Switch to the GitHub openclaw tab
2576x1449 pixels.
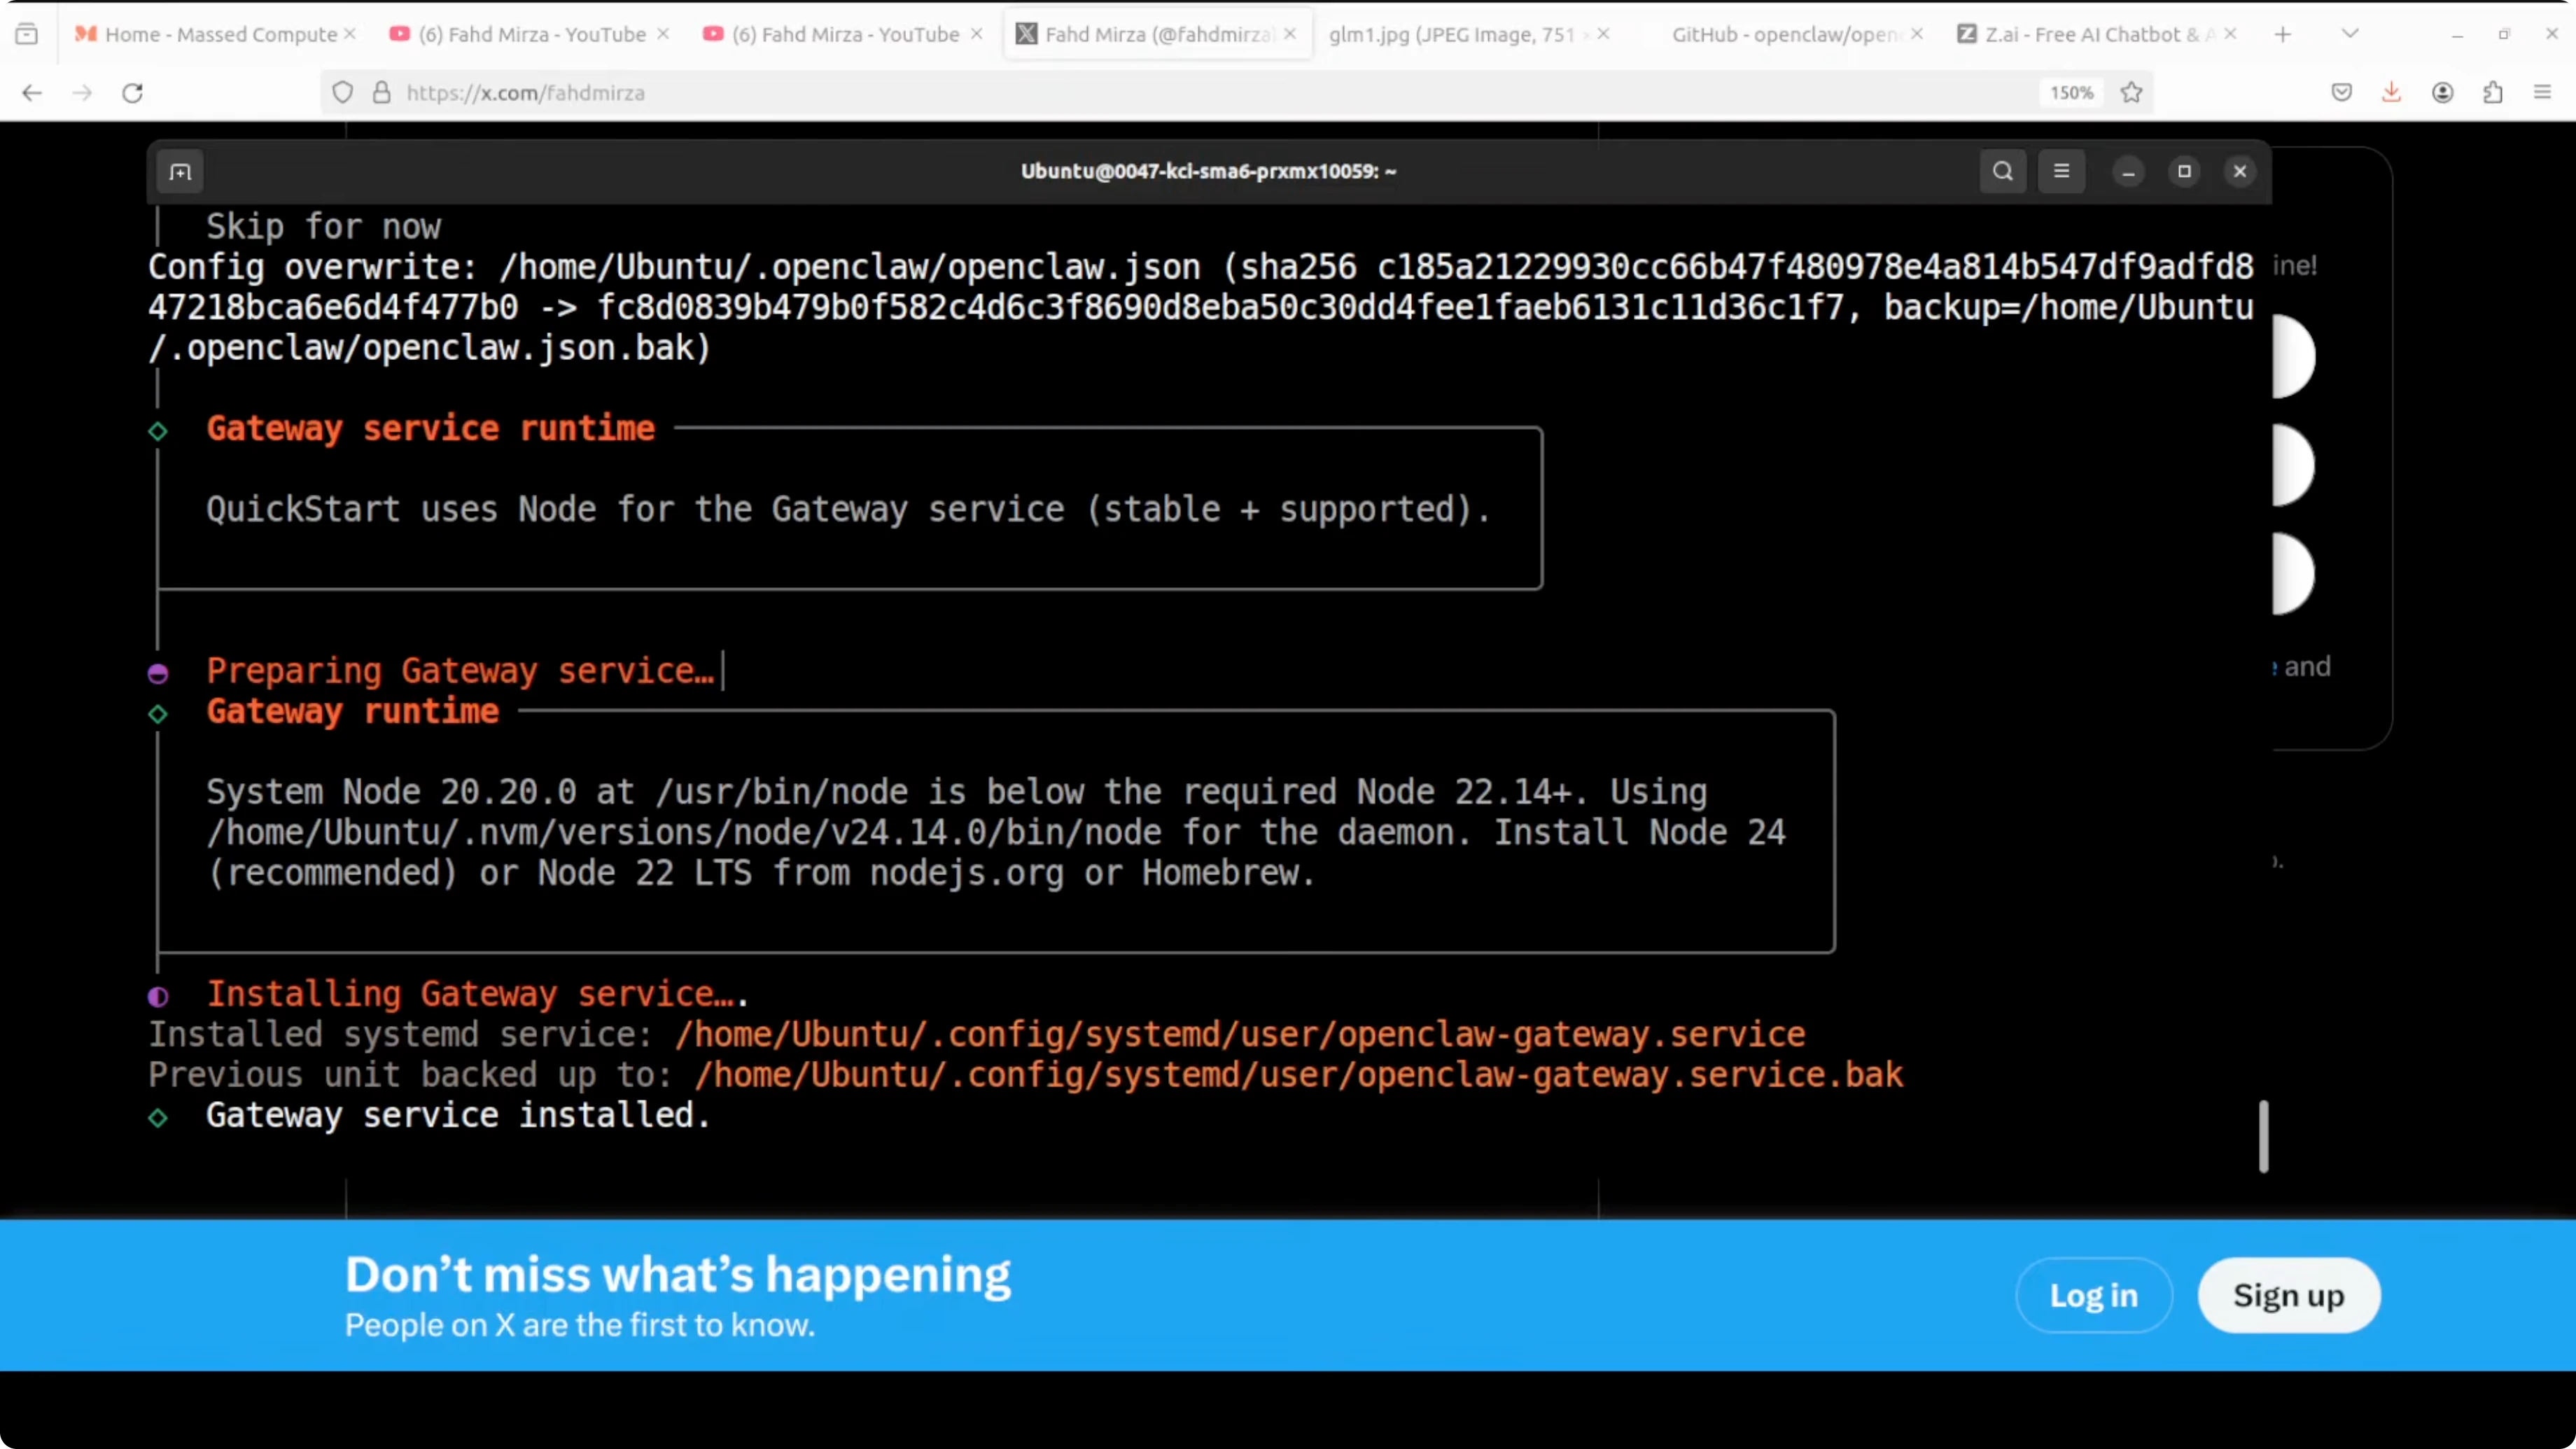[1780, 33]
